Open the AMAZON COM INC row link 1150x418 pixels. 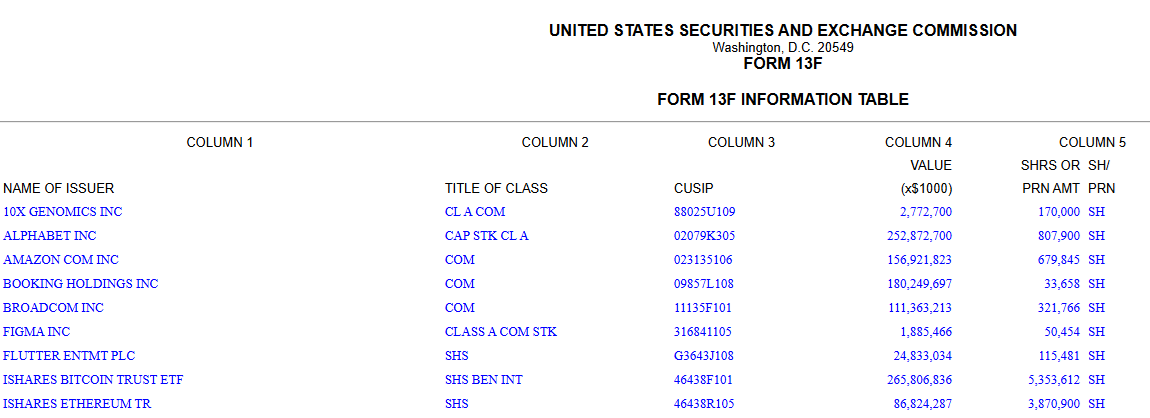point(60,260)
